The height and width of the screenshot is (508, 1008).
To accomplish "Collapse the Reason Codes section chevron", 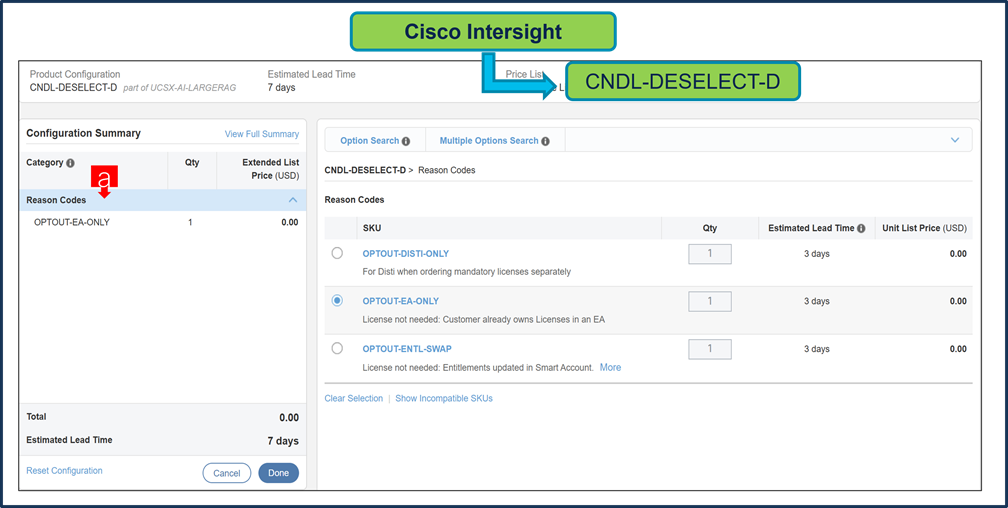I will tap(293, 200).
